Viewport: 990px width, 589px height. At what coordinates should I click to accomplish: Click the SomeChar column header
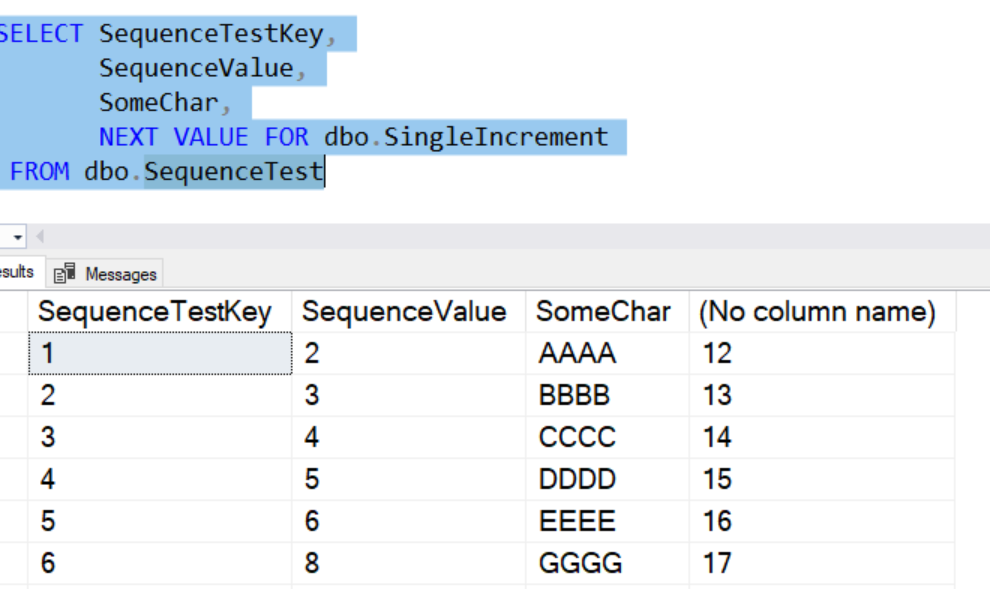pyautogui.click(x=603, y=312)
